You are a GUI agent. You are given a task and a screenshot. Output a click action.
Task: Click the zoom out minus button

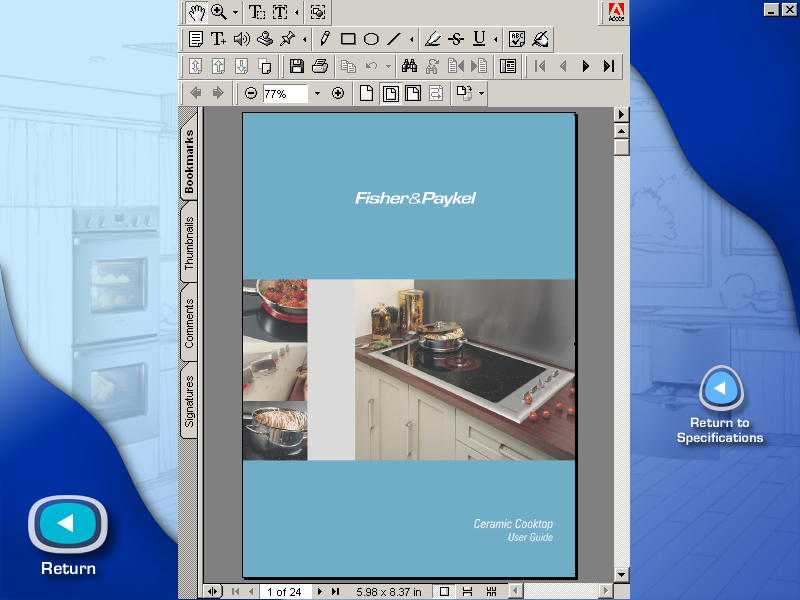(x=251, y=93)
